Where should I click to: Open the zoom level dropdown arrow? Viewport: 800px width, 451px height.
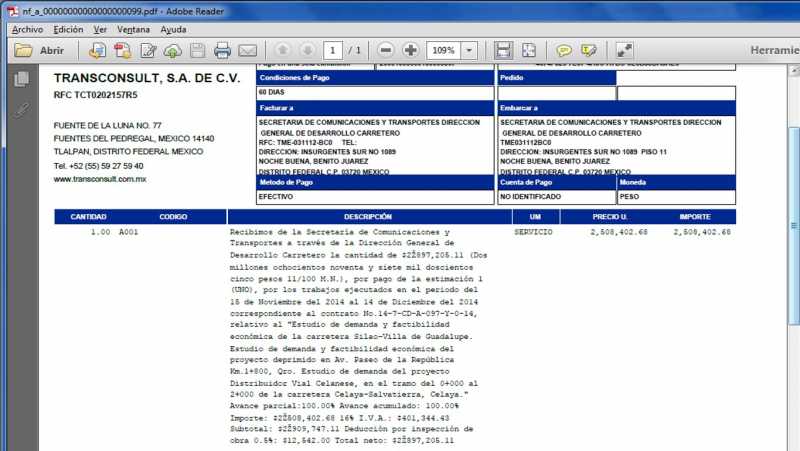[469, 50]
